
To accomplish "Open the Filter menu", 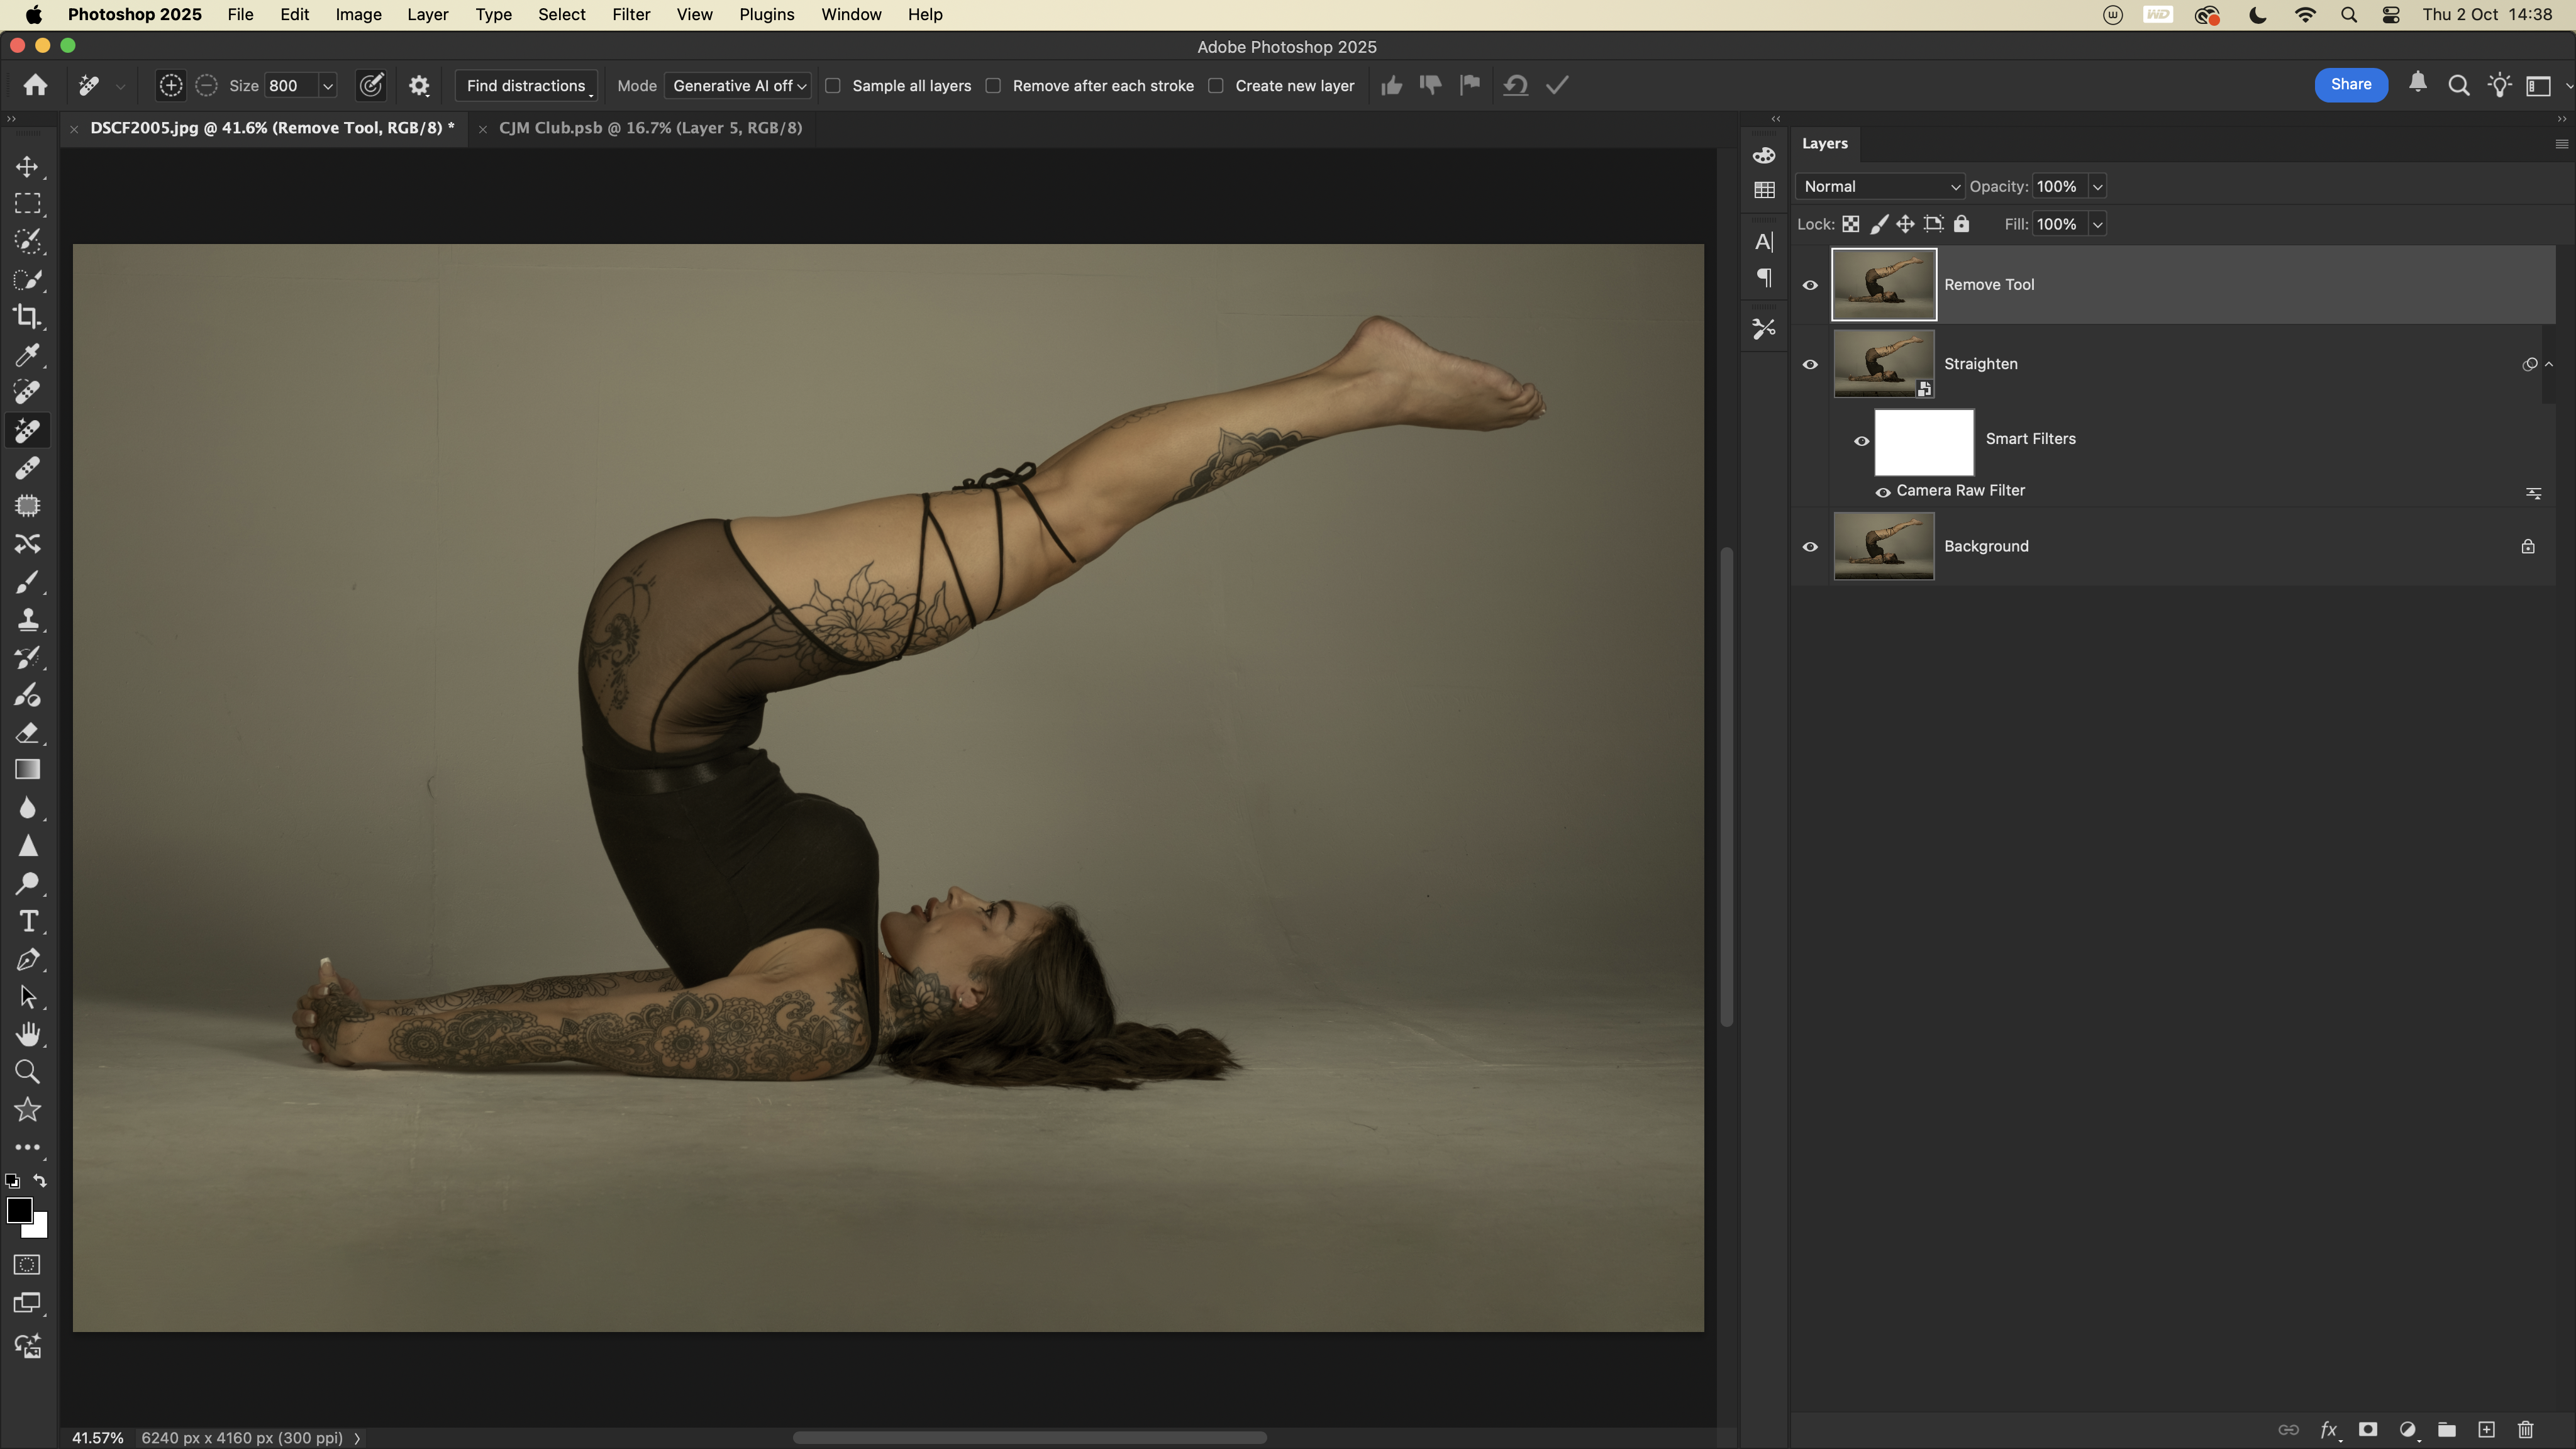I will 630,15.
